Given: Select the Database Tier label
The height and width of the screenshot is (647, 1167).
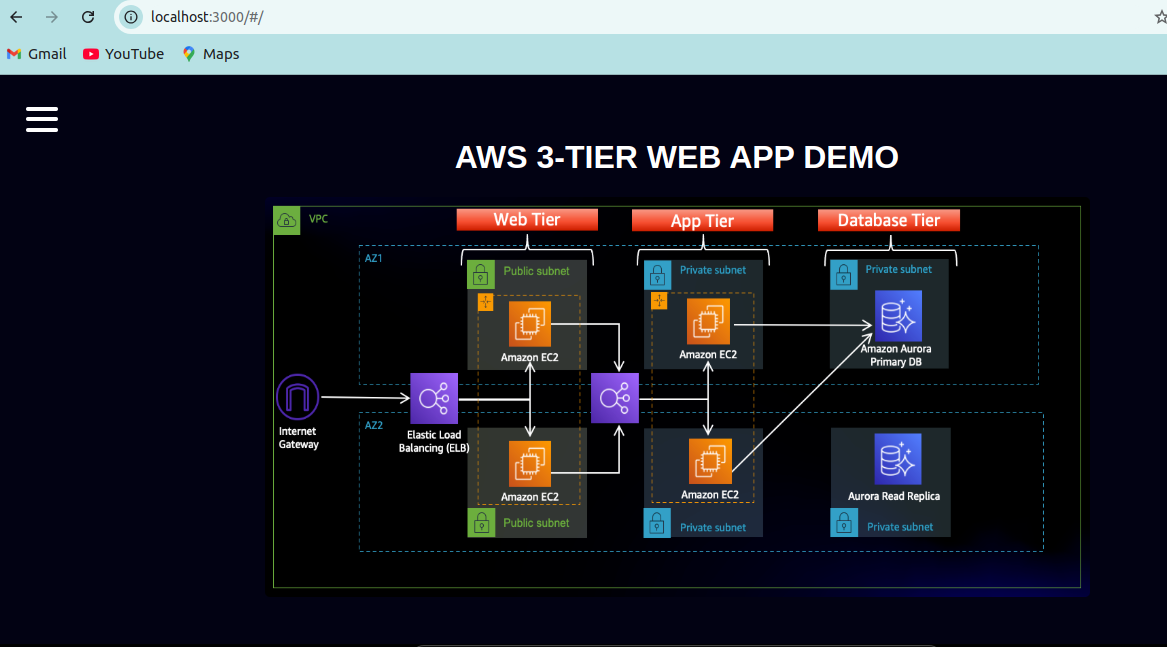Looking at the screenshot, I should (889, 219).
